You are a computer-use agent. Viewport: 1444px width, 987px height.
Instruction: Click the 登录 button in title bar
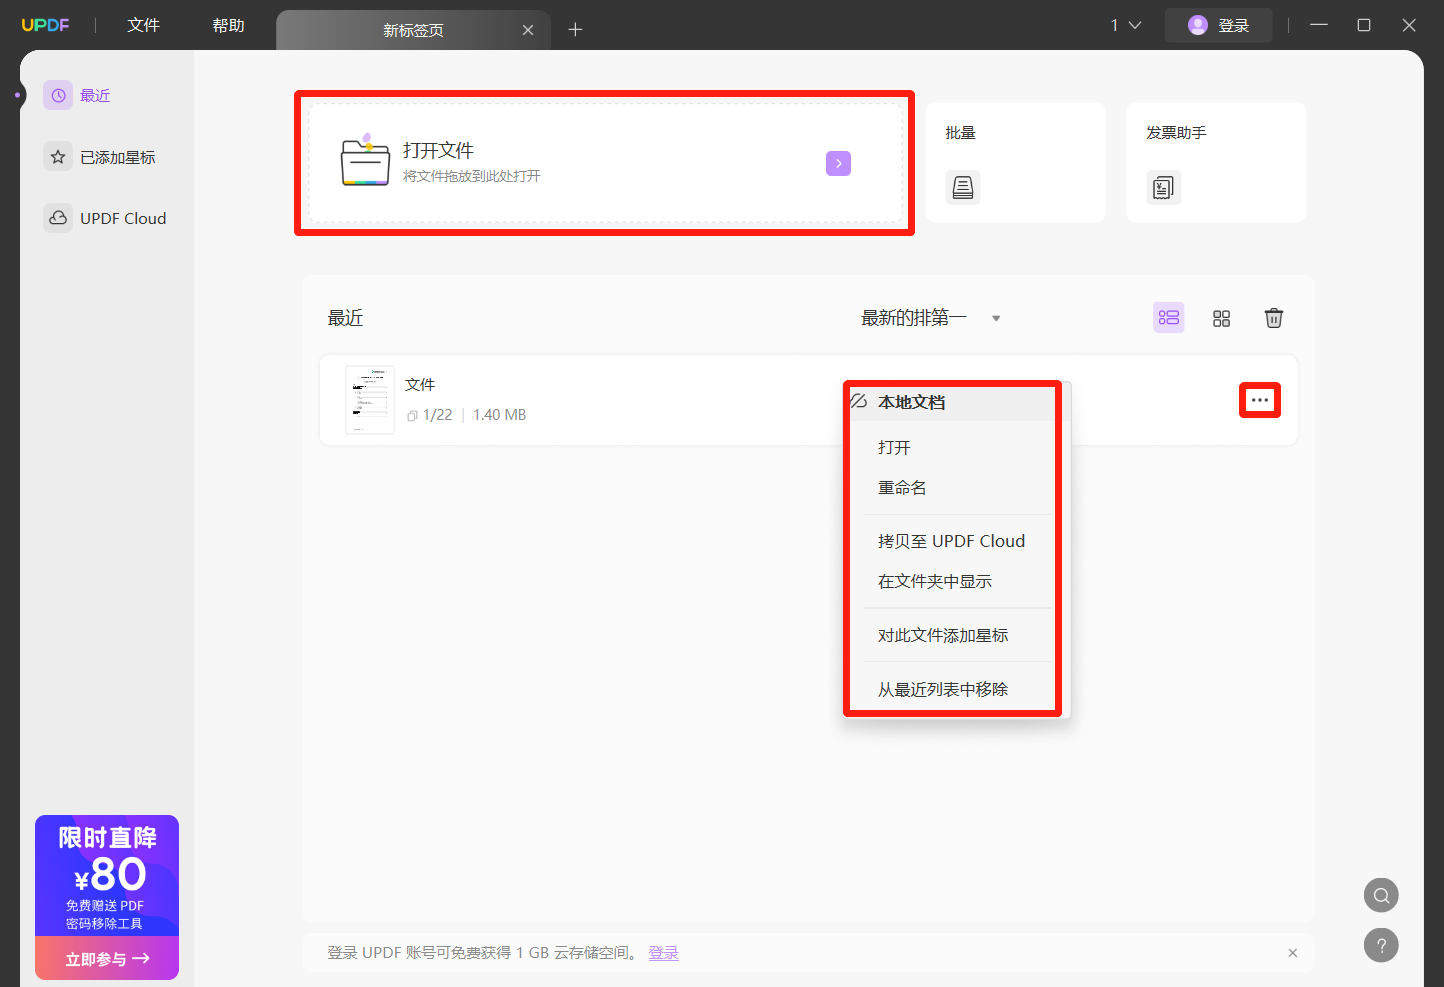coord(1218,25)
